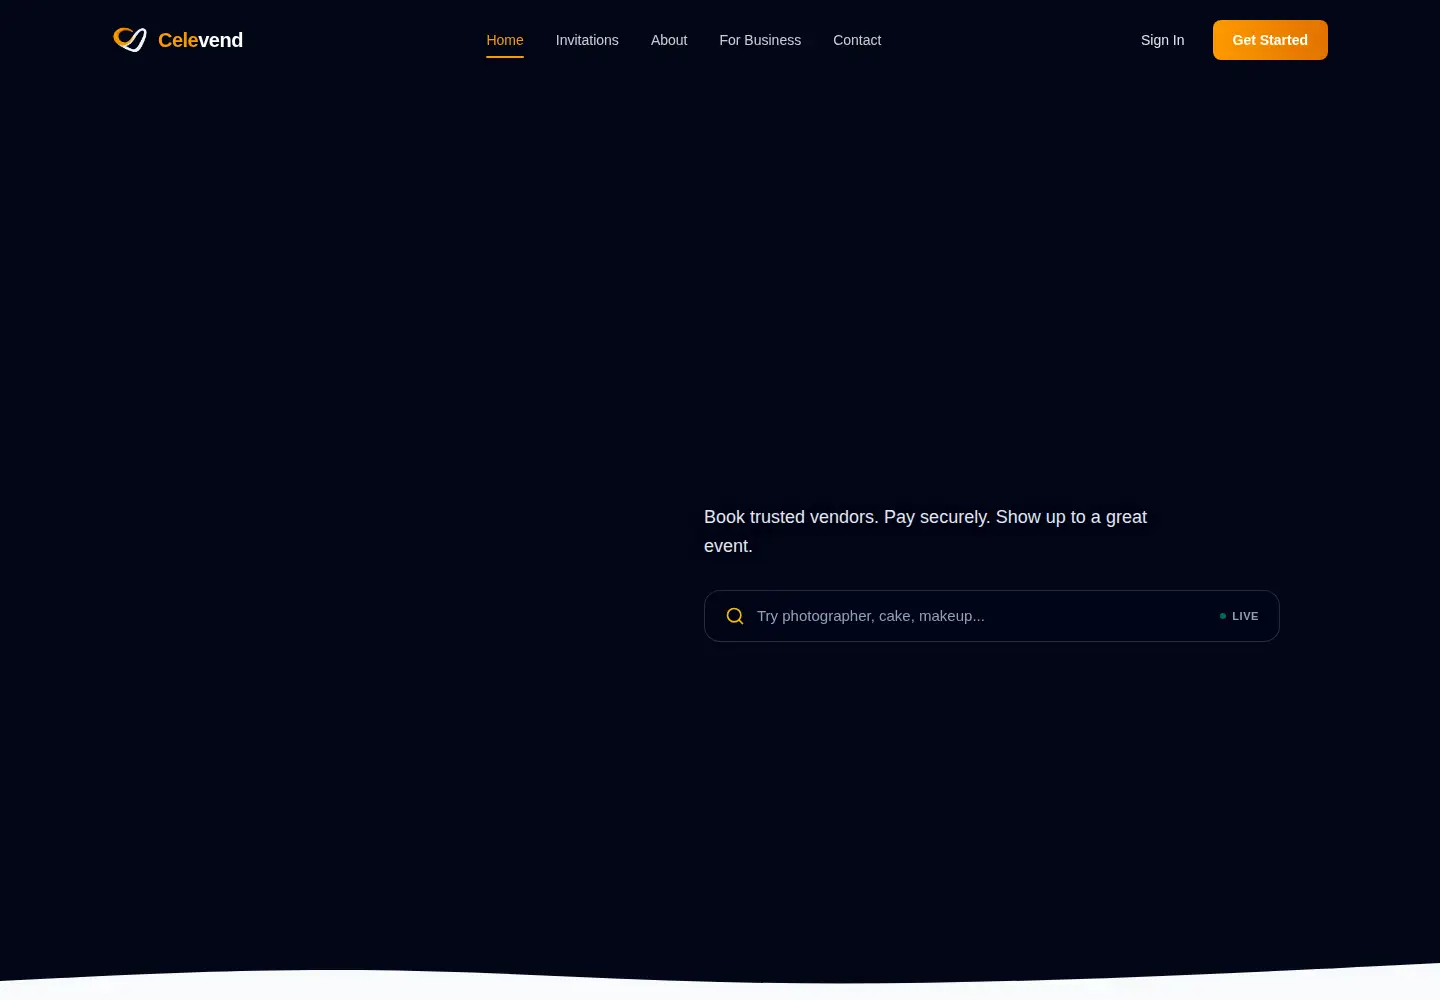Open the Home nav tab

point(505,40)
